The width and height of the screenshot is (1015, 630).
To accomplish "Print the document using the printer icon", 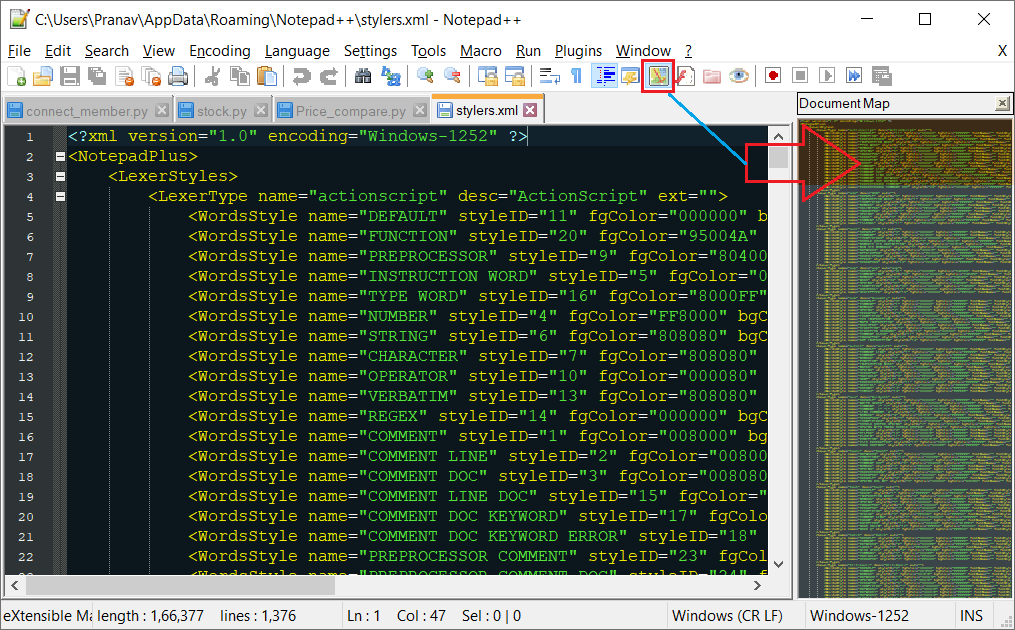I will (178, 76).
